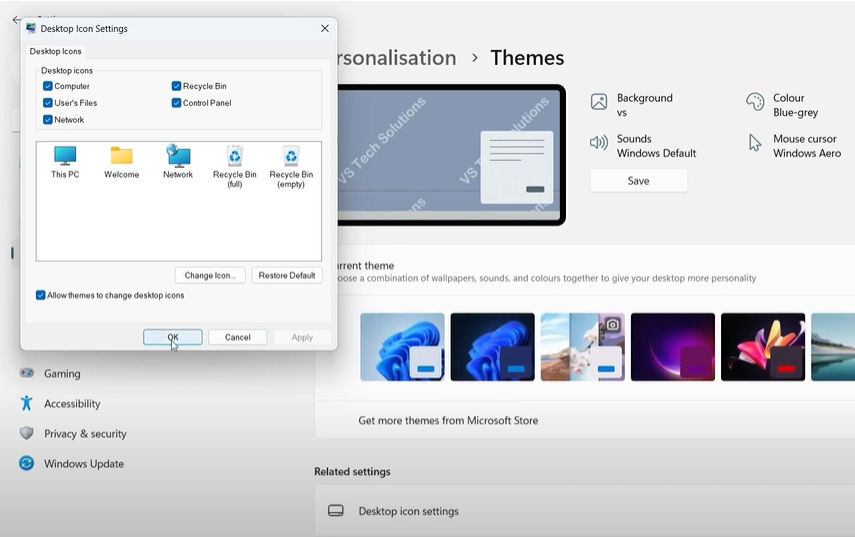Click the Desktop Icon Settings title bar icon

pos(31,28)
